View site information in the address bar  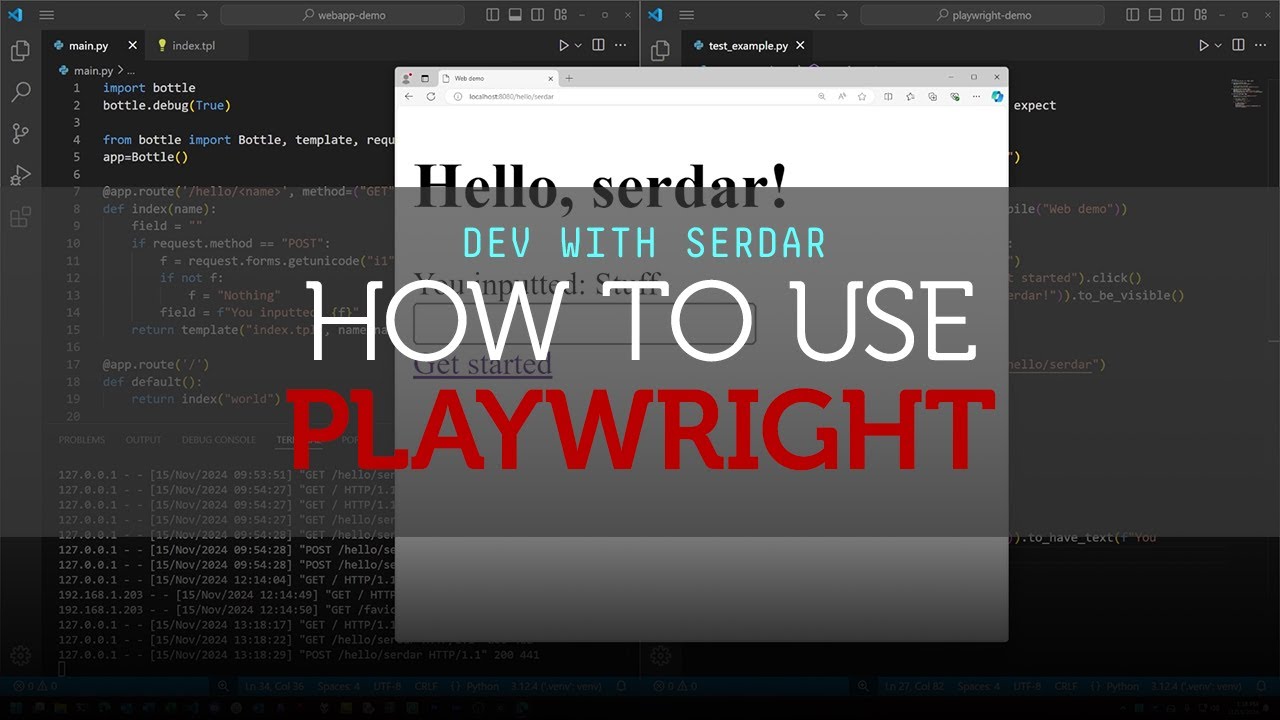[457, 97]
